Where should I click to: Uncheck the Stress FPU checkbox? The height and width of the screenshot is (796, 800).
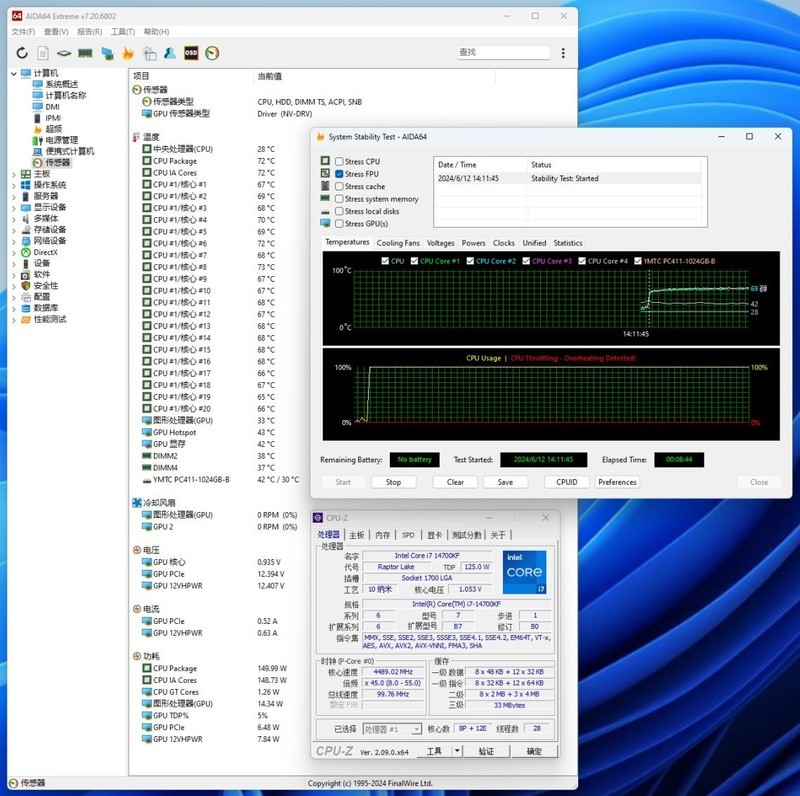[x=340, y=174]
